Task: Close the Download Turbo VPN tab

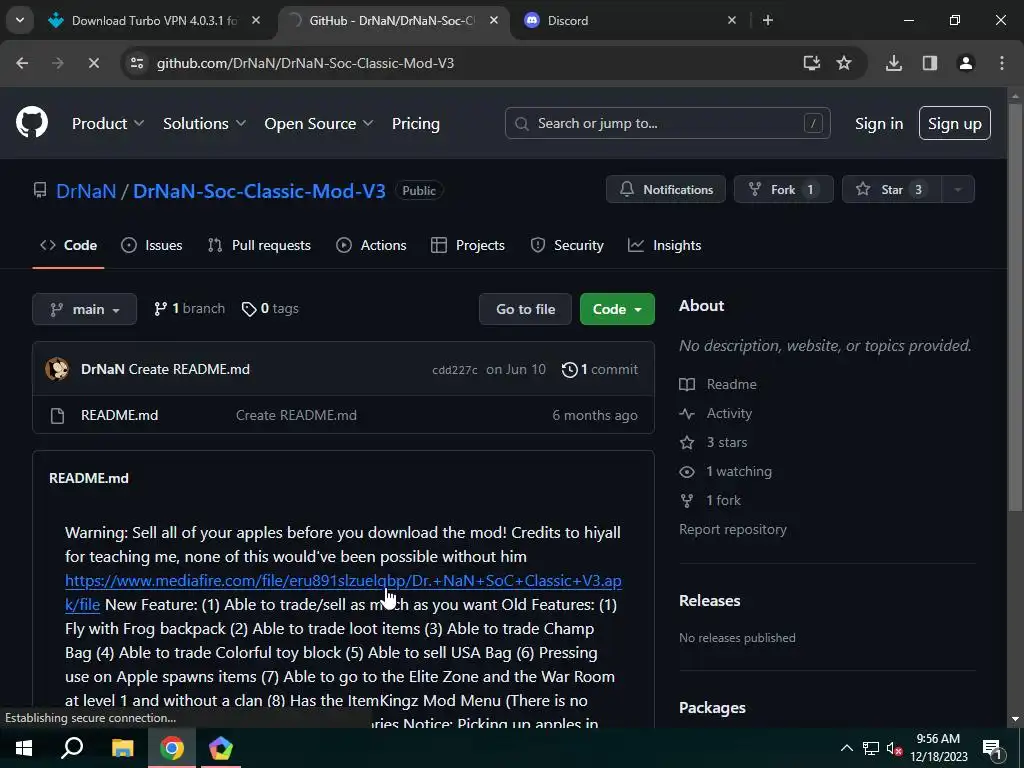Action: 256,20
